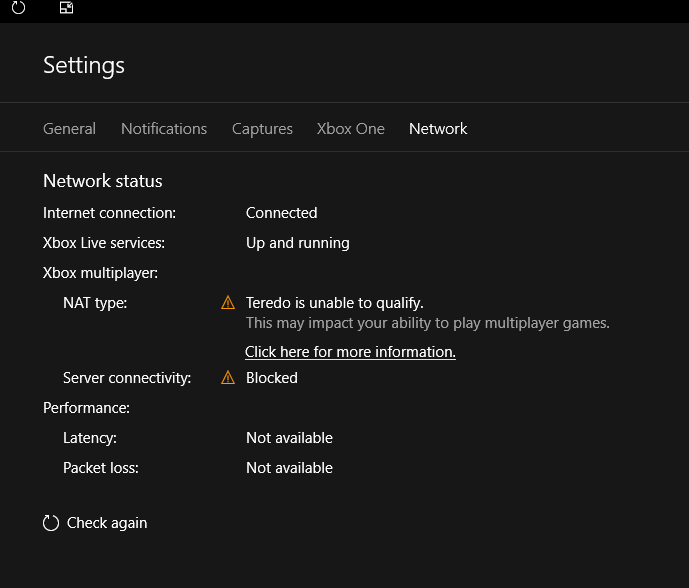
Task: Click the Settings page title
Action: click(84, 65)
